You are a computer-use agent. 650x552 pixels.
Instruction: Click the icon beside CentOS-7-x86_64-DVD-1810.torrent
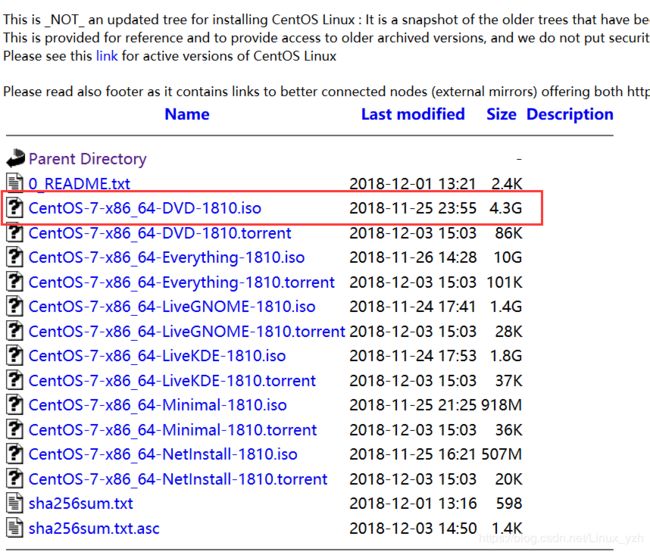pyautogui.click(x=15, y=233)
